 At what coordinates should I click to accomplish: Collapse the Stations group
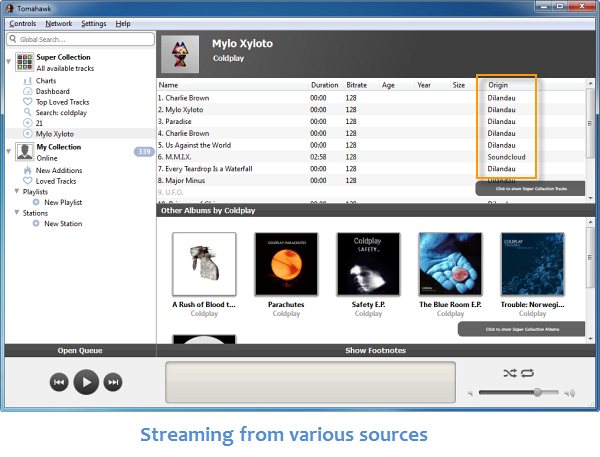[x=17, y=212]
